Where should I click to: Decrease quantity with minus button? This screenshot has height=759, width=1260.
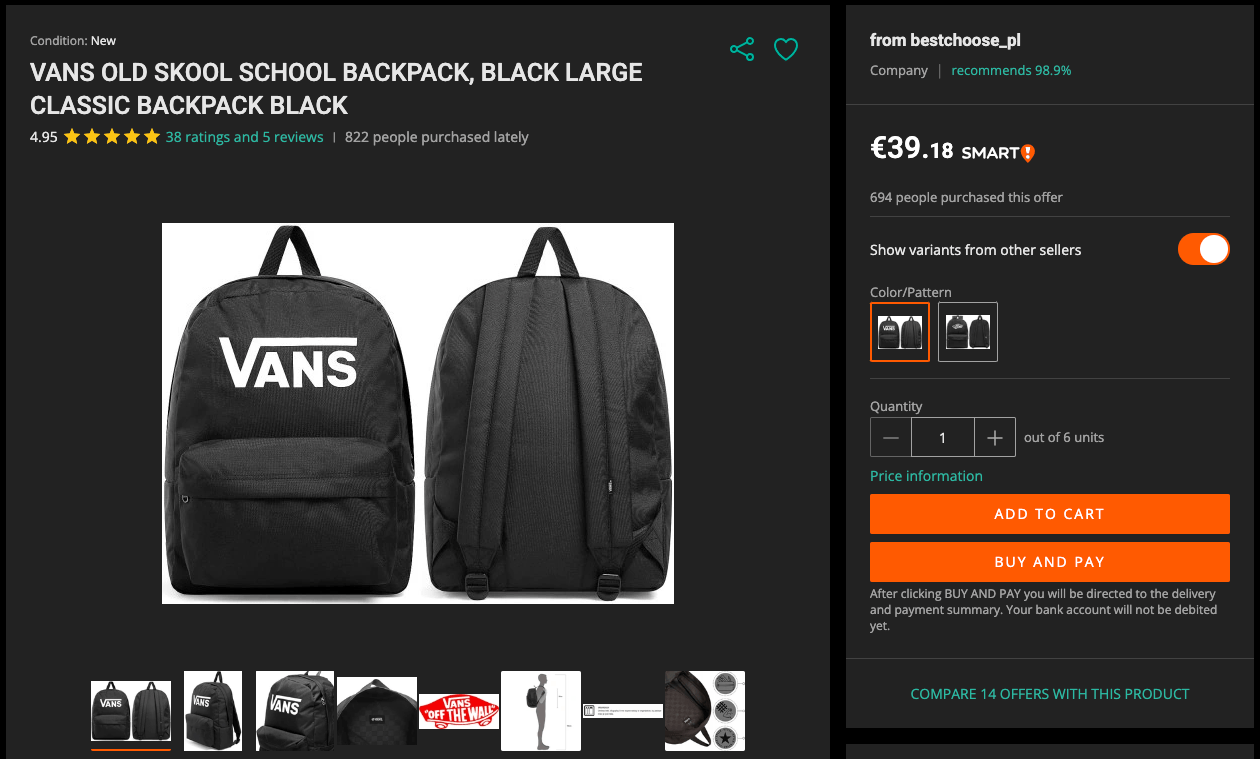click(891, 438)
